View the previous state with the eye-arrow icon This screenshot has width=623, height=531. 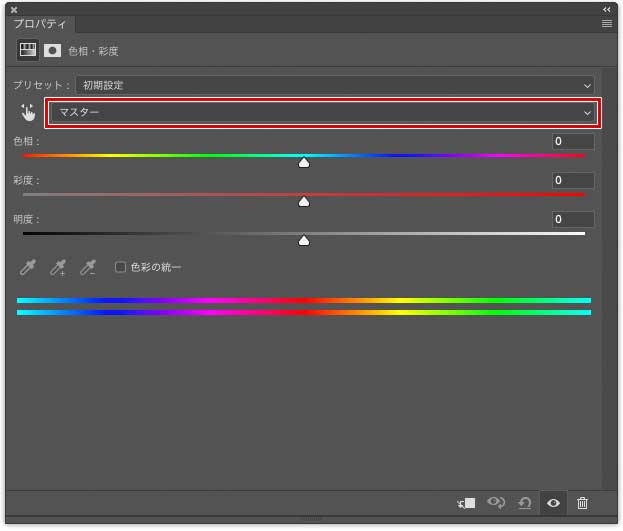point(496,503)
